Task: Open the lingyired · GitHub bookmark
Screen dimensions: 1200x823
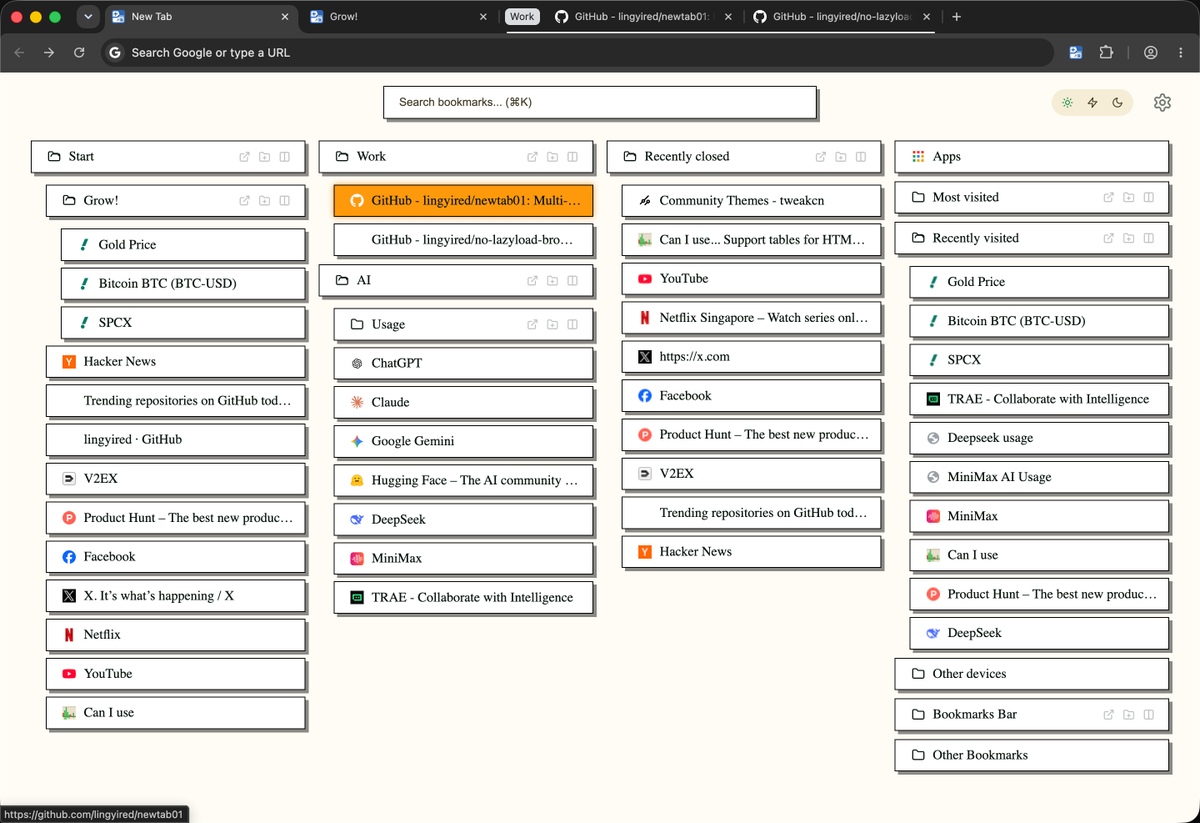Action: [x=175, y=440]
